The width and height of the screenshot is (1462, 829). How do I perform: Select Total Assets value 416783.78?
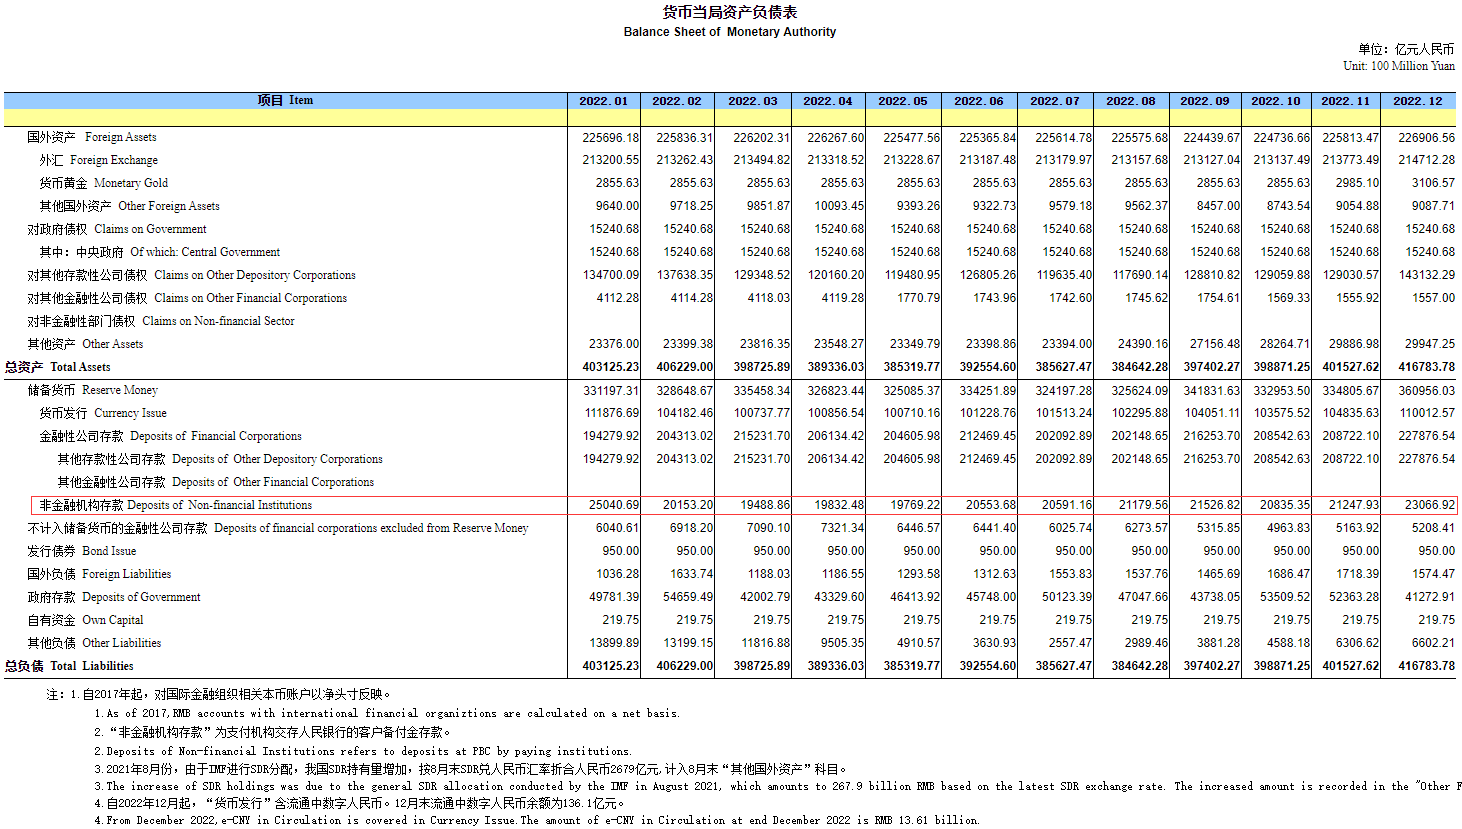[x=1426, y=368]
